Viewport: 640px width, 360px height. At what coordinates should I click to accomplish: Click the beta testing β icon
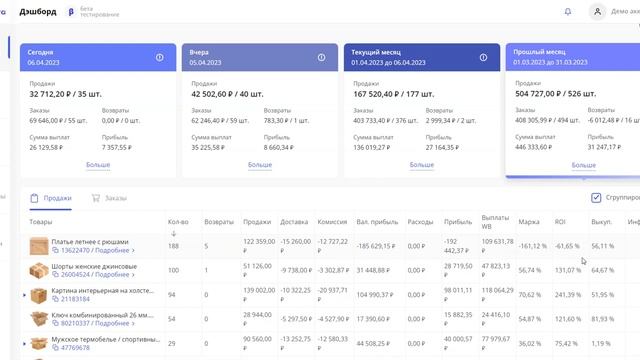tap(71, 12)
